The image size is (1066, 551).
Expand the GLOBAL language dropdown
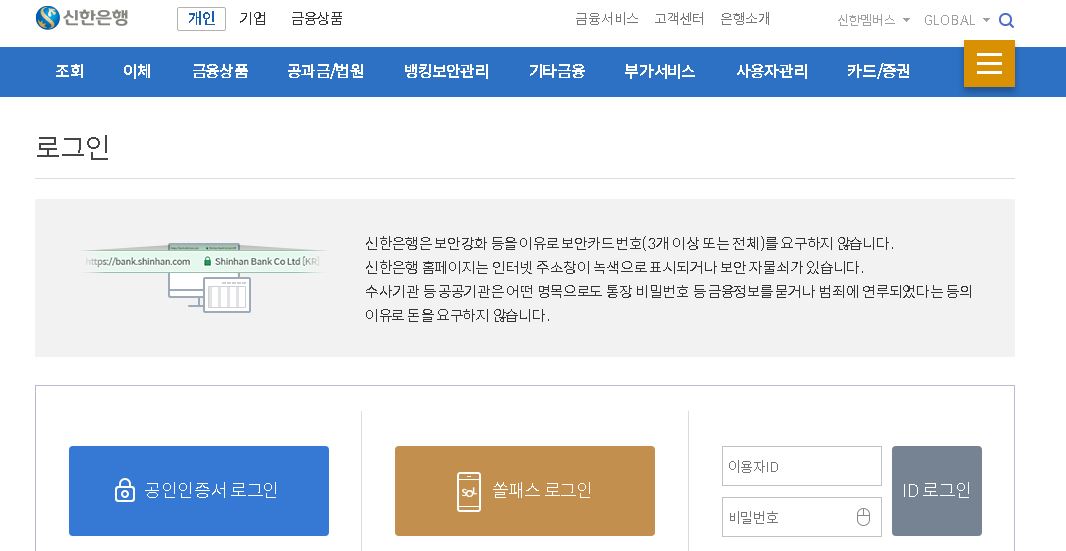tap(957, 20)
